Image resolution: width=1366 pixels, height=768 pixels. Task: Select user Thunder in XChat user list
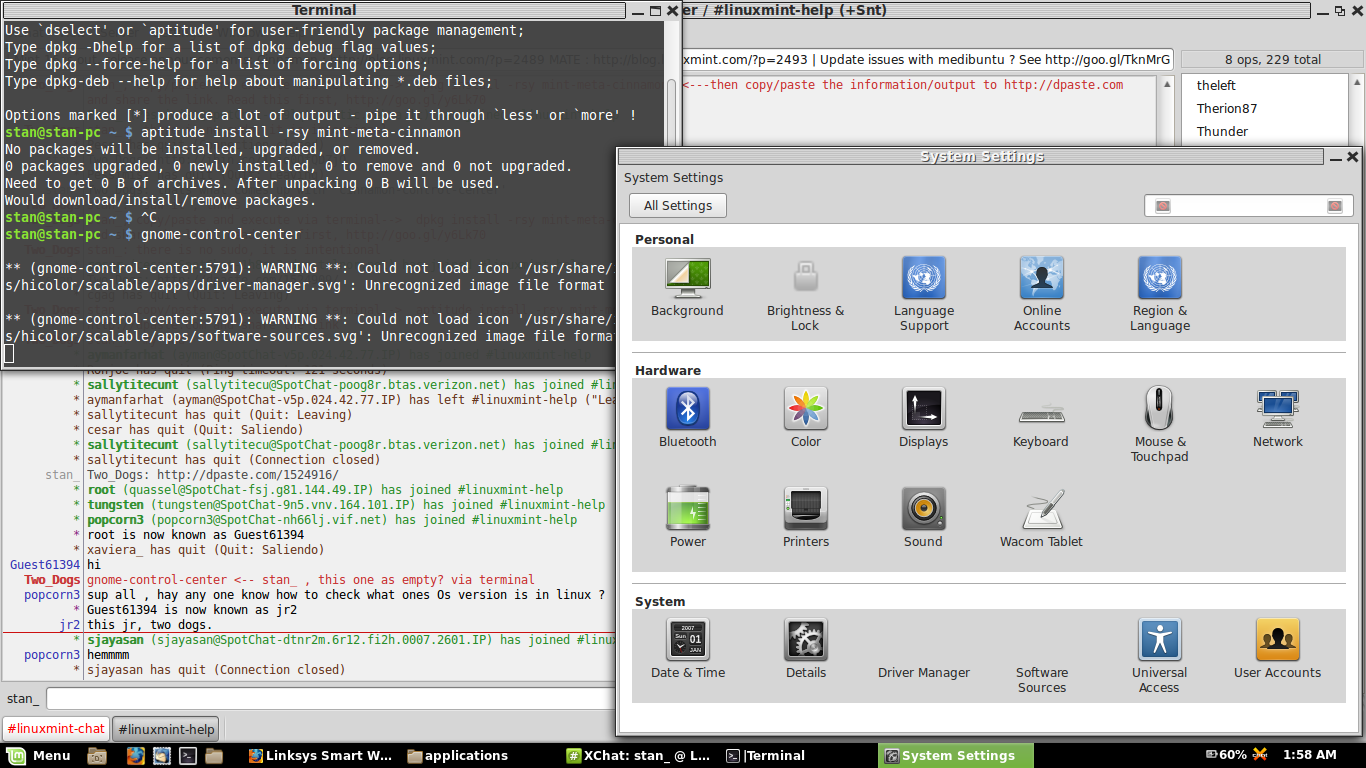click(1222, 131)
